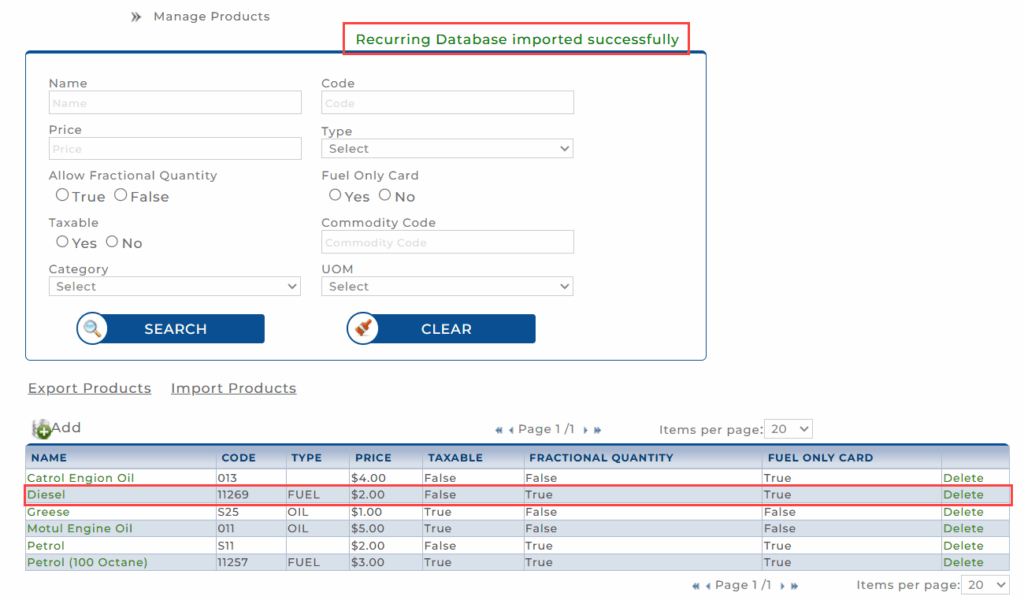Viewport: 1024px width, 600px height.
Task: Open the Category dropdown
Action: coord(174,287)
